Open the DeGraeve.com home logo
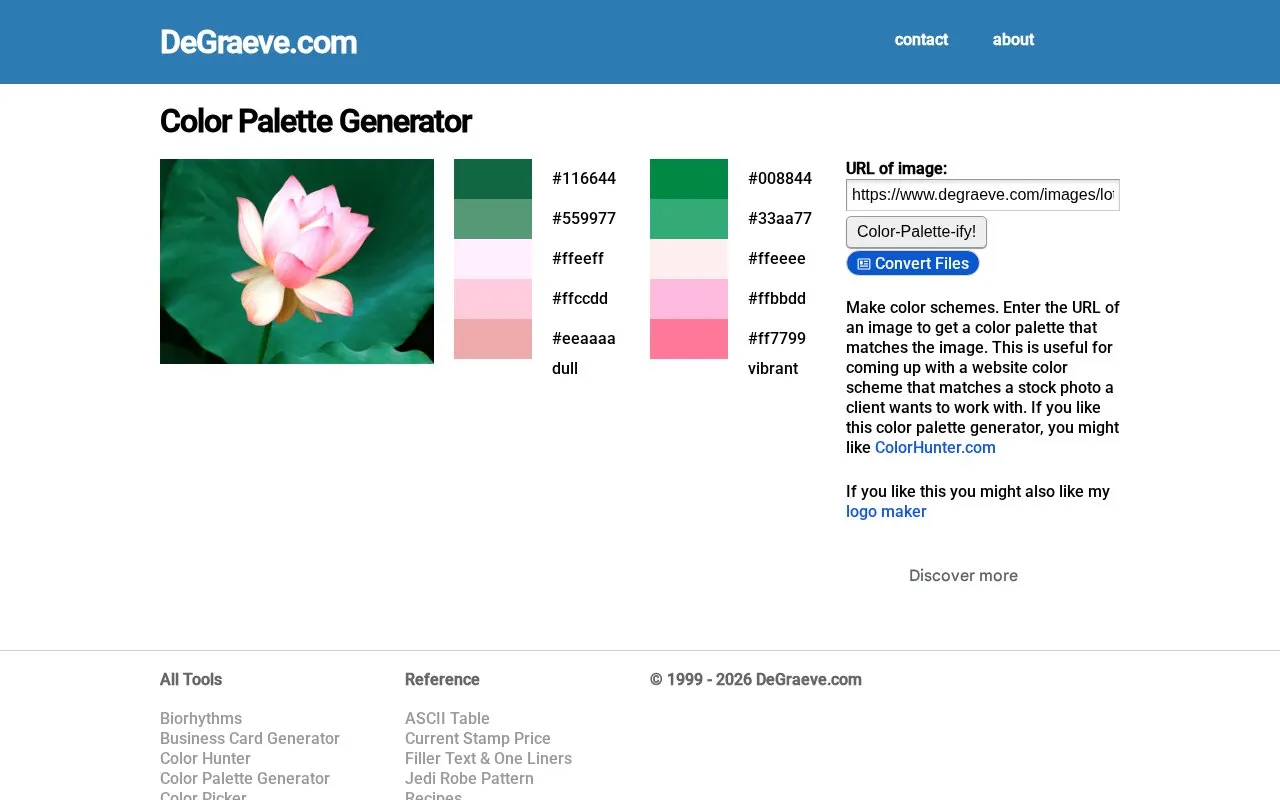This screenshot has width=1280, height=800. point(258,42)
